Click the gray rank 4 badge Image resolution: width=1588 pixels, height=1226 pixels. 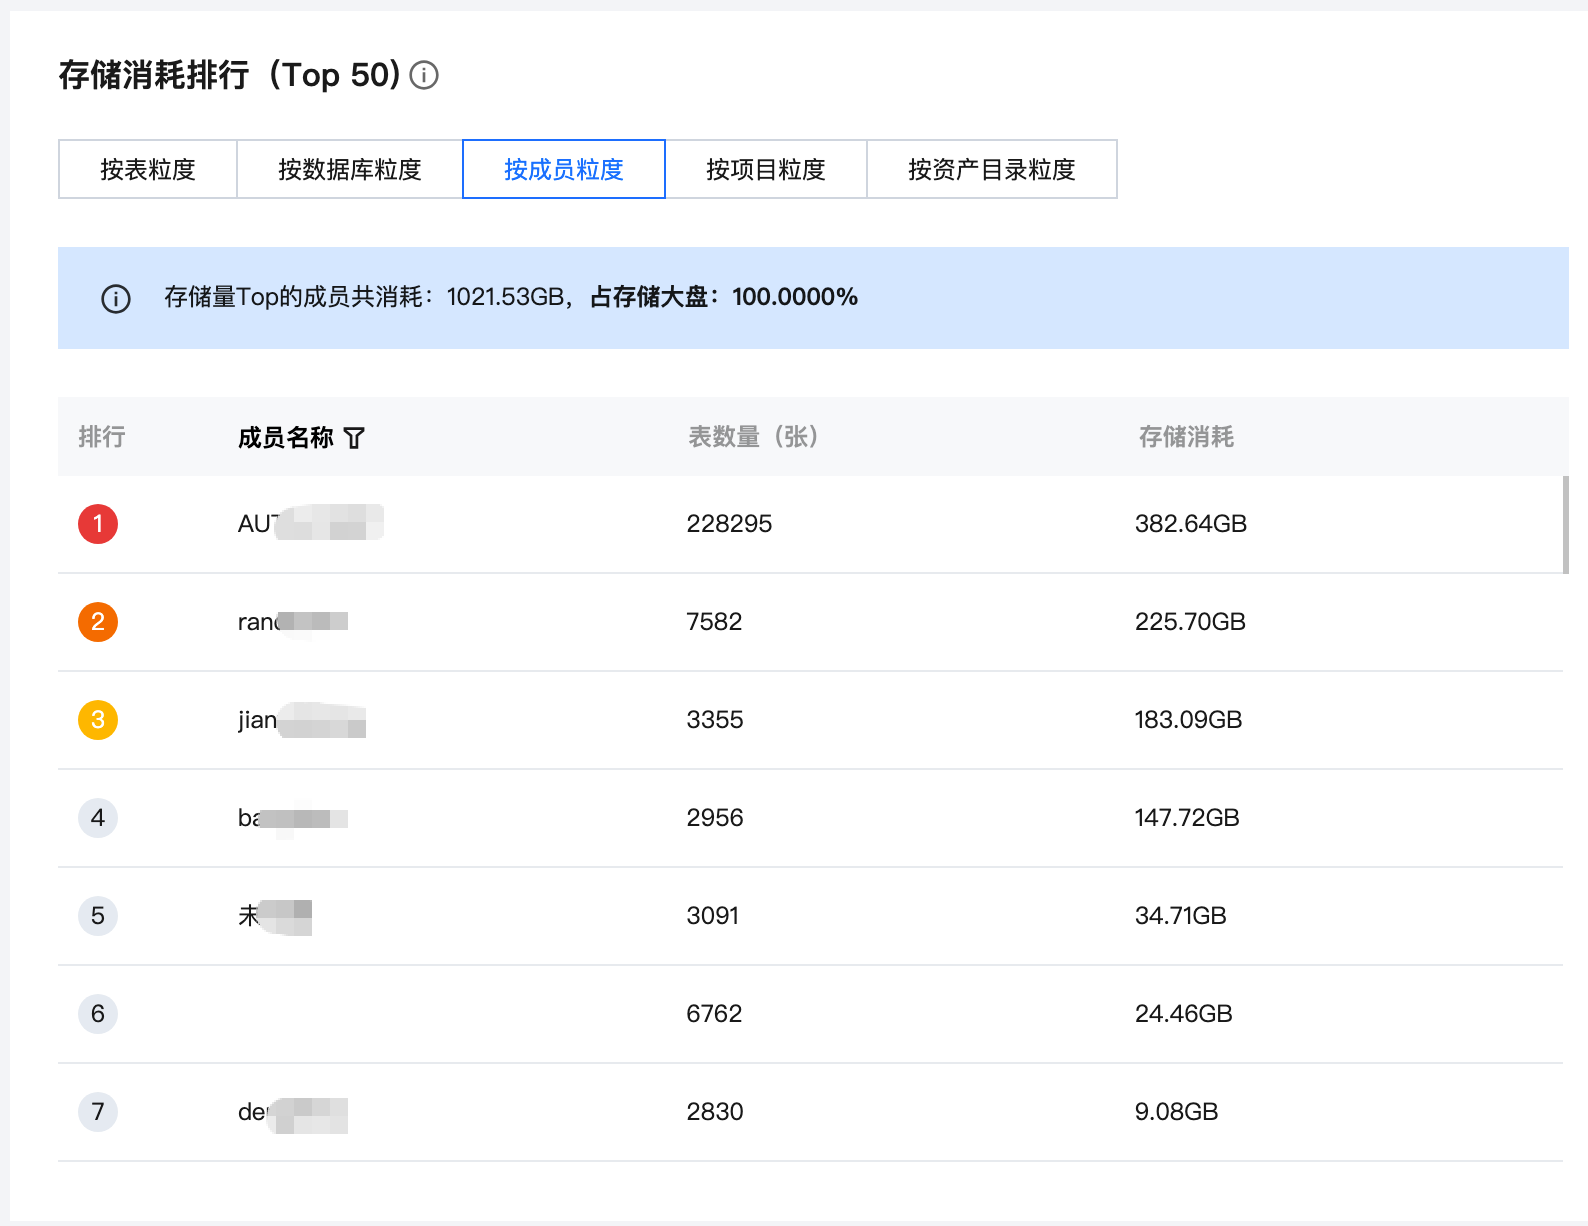[x=98, y=818]
